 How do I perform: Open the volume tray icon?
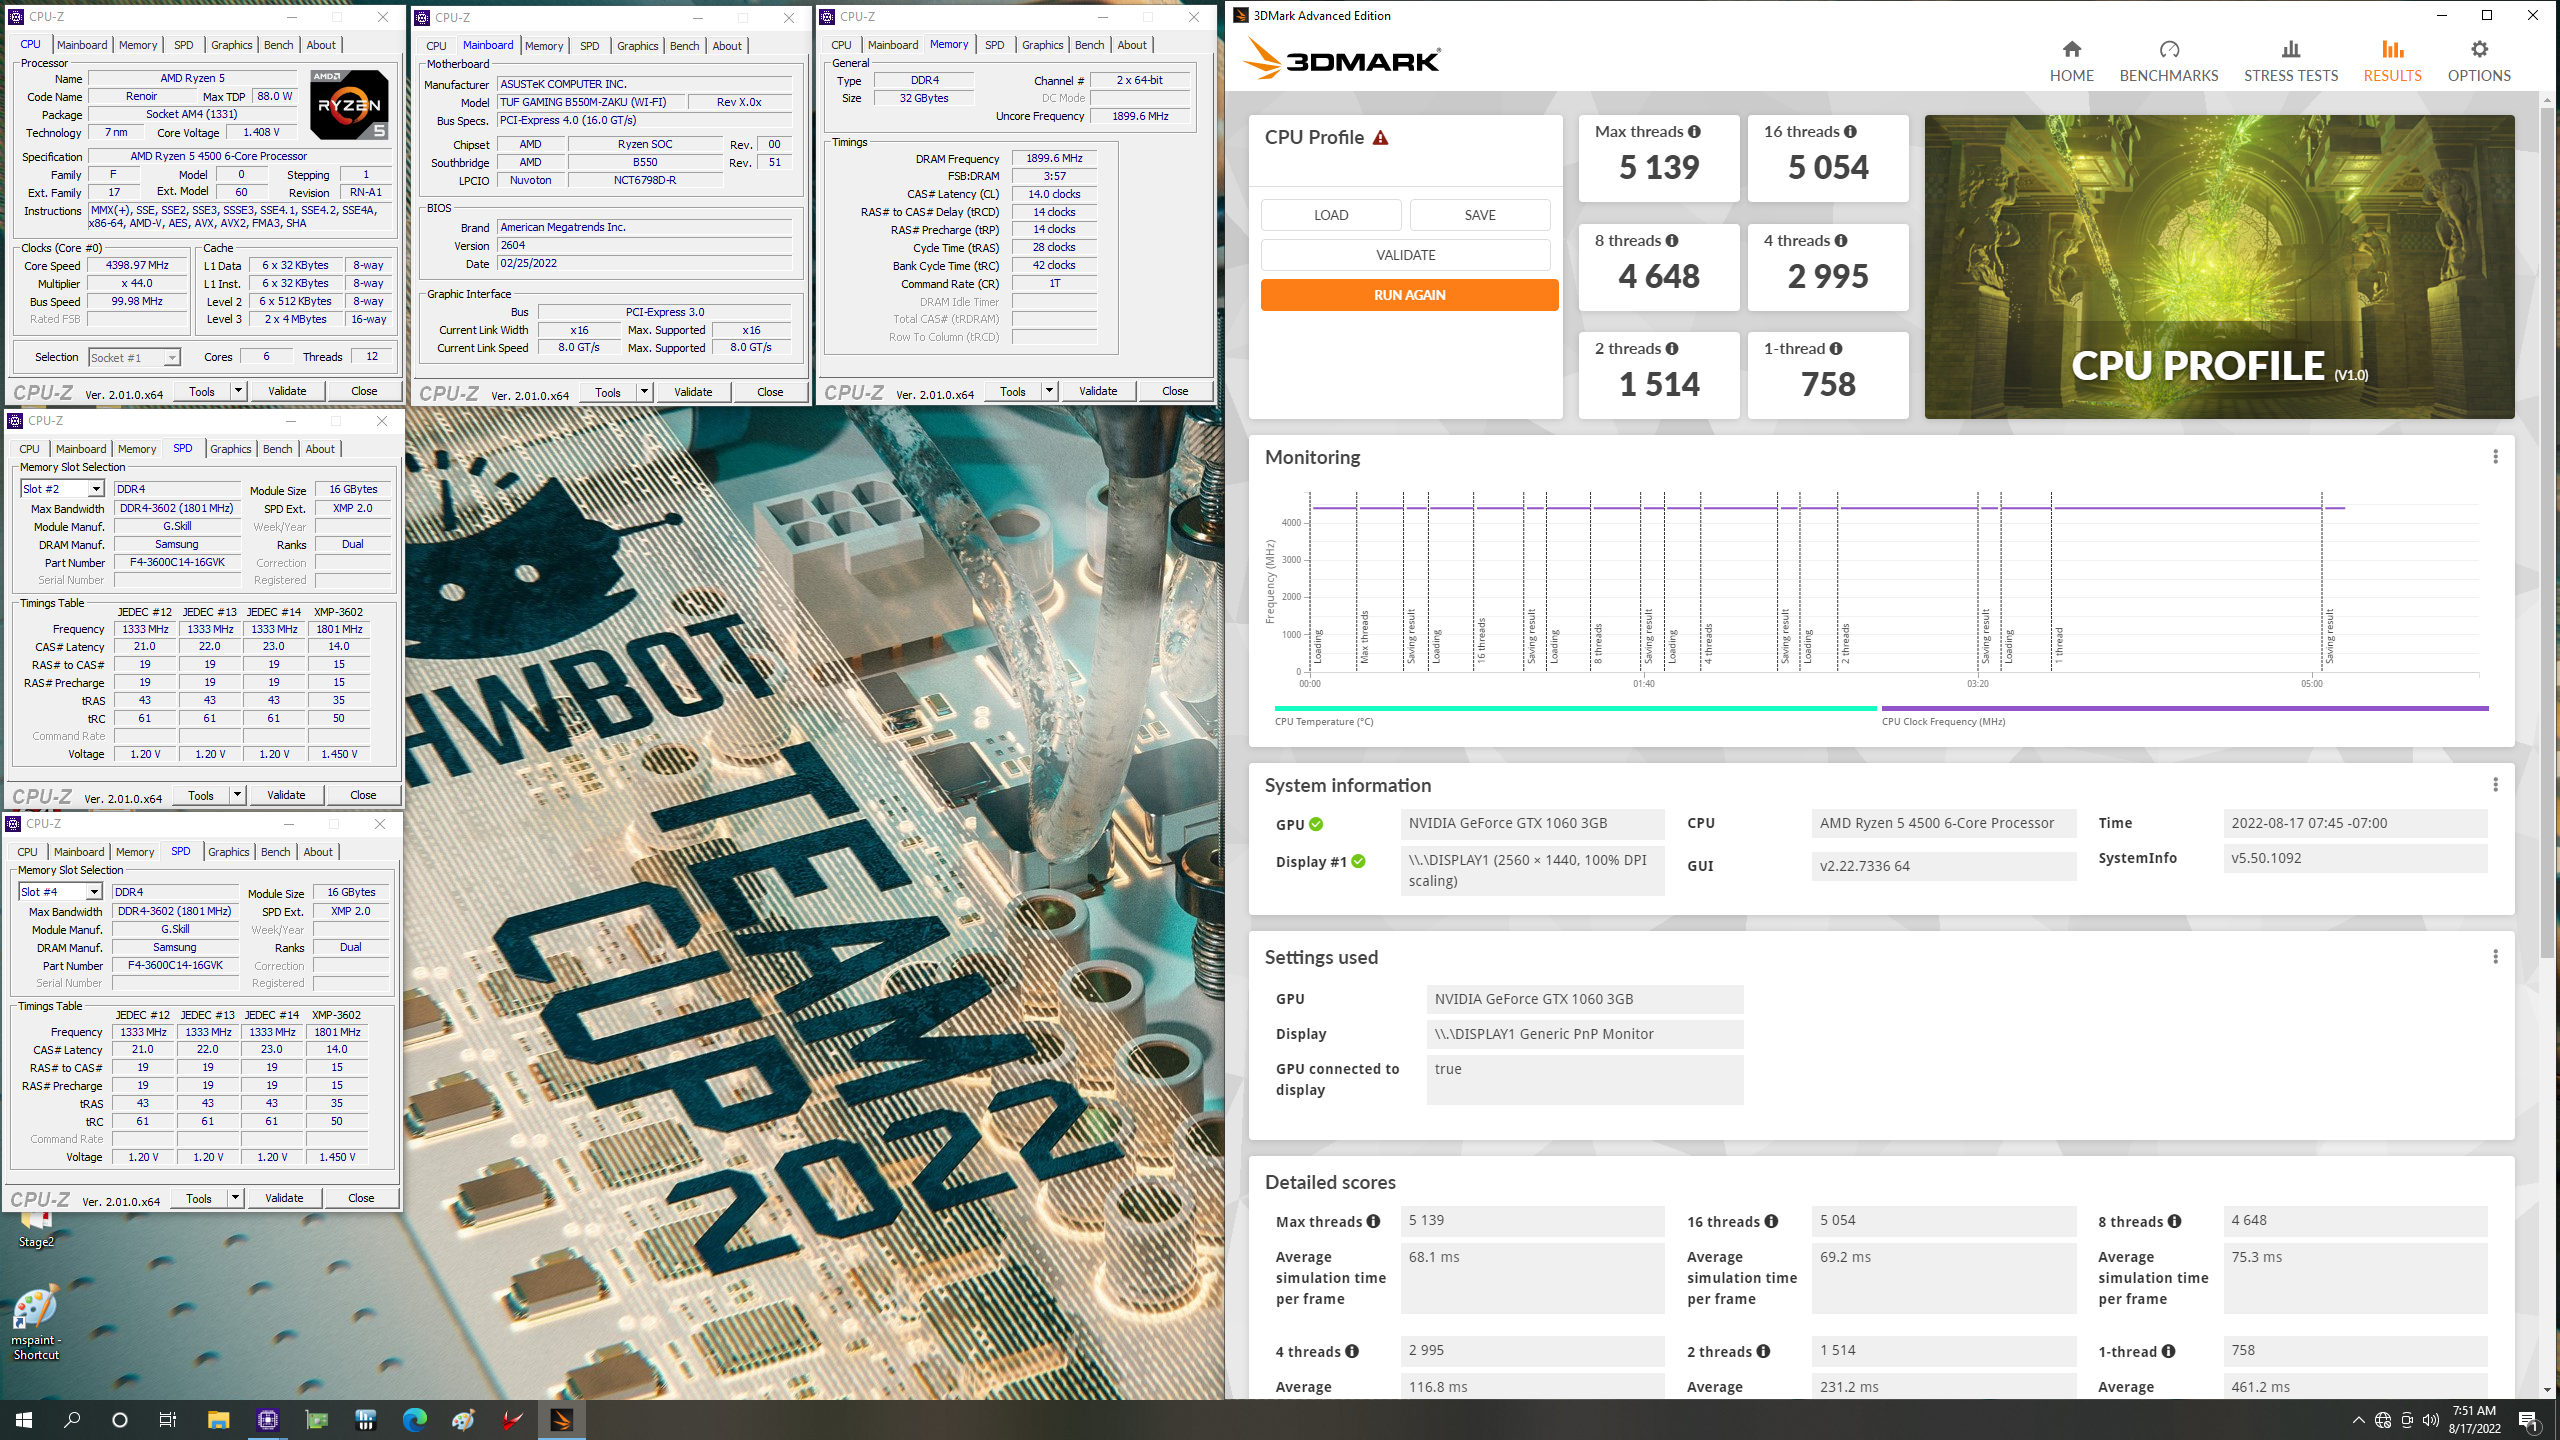[2431, 1420]
